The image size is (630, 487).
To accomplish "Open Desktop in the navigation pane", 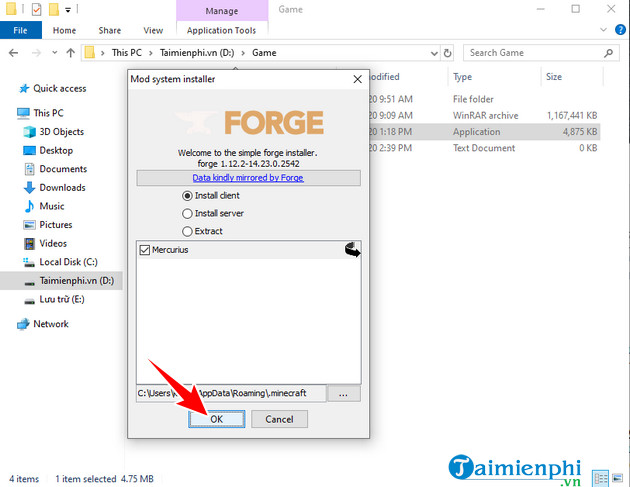I will tap(56, 150).
